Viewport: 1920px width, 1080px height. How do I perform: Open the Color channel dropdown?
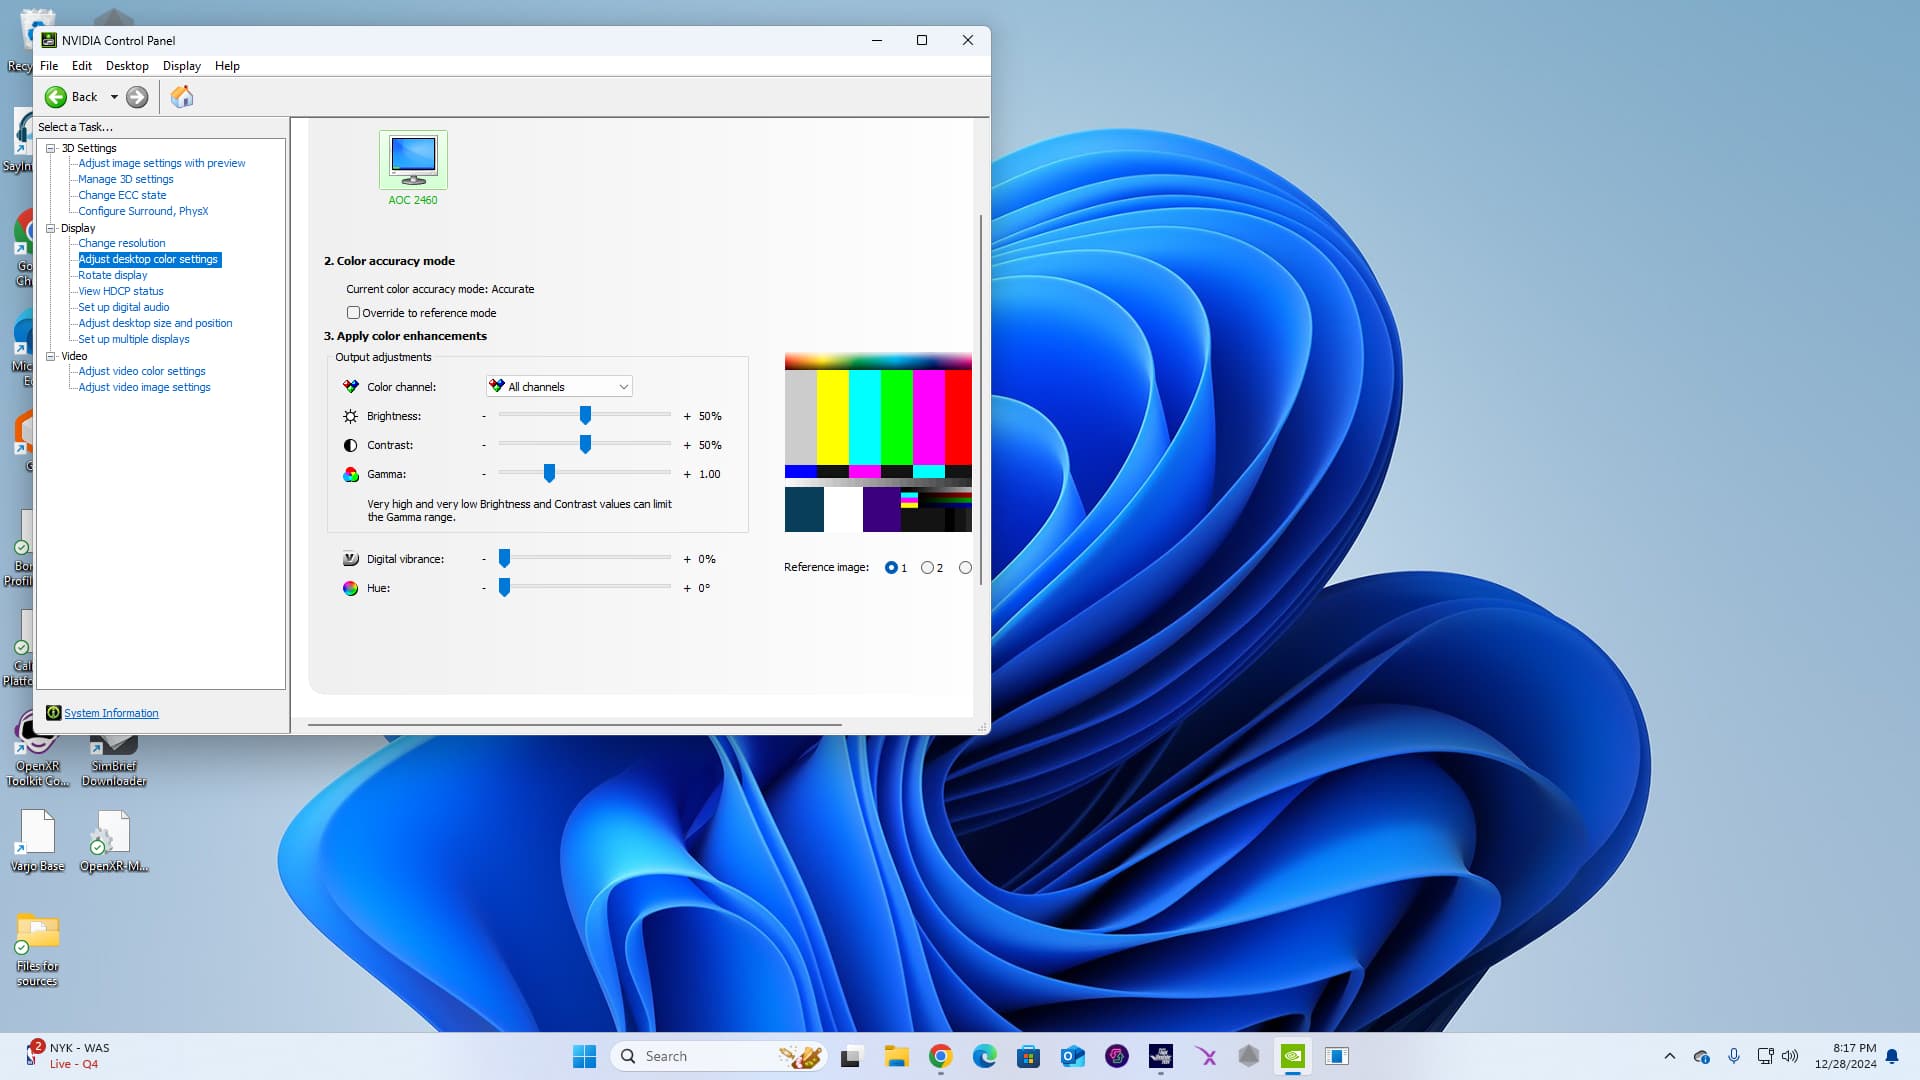pos(559,387)
